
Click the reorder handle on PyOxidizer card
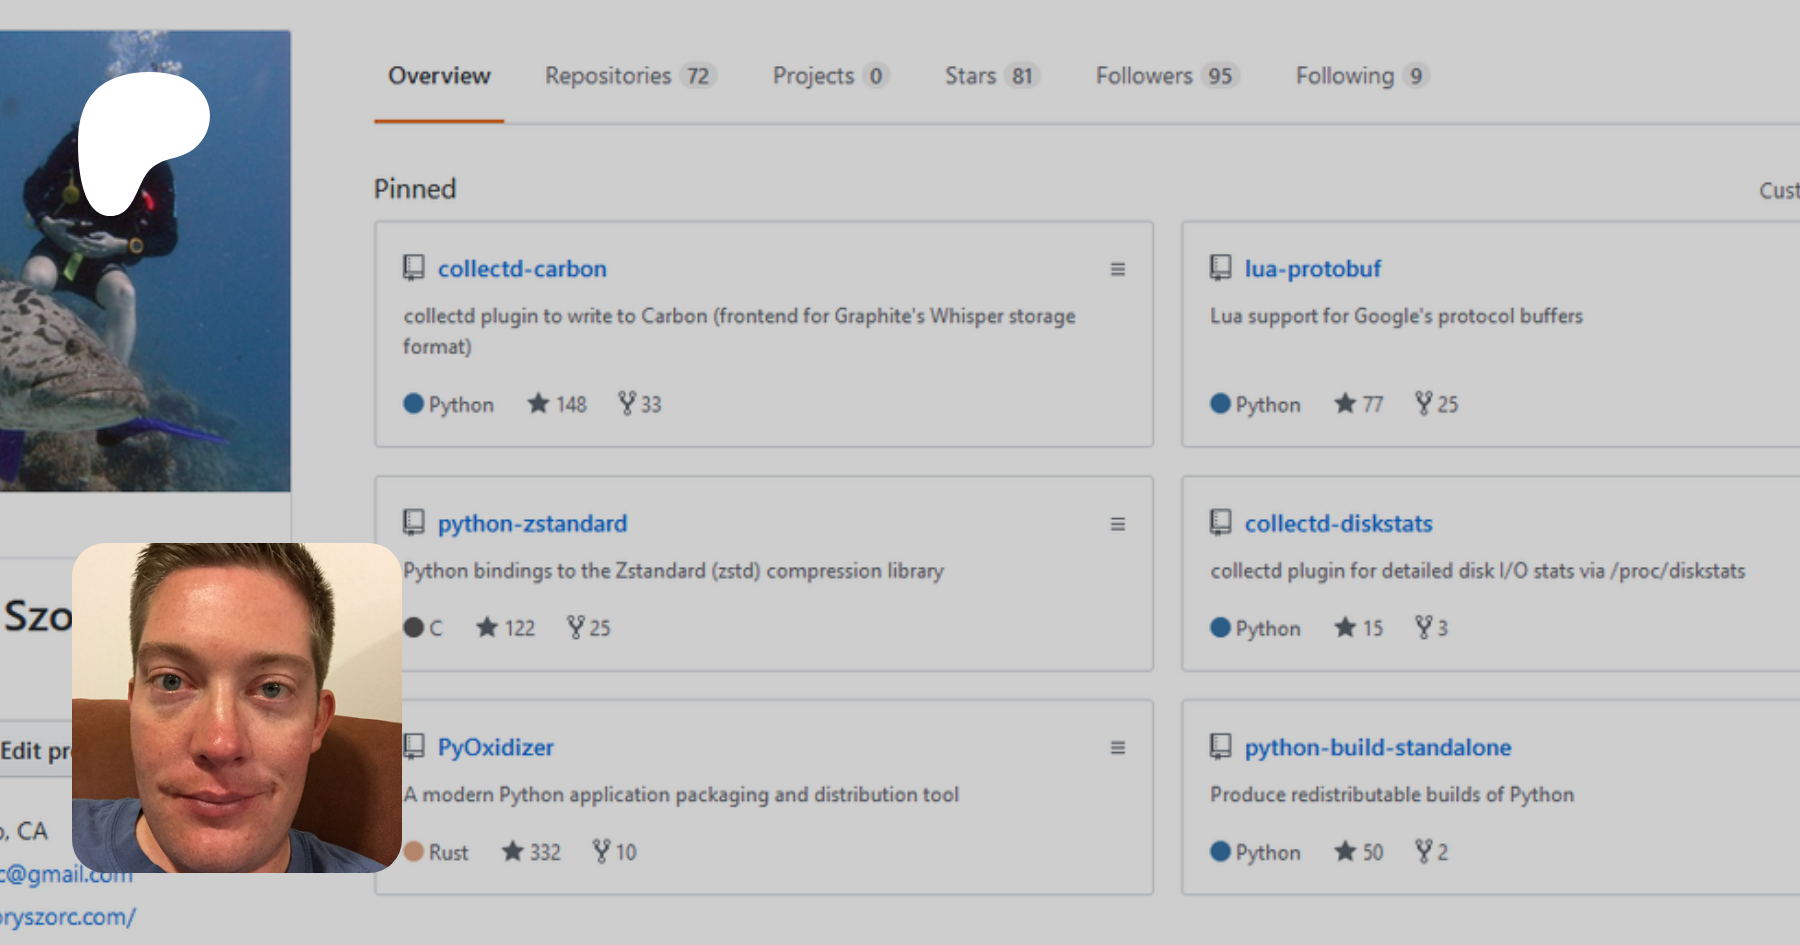pos(1117,748)
